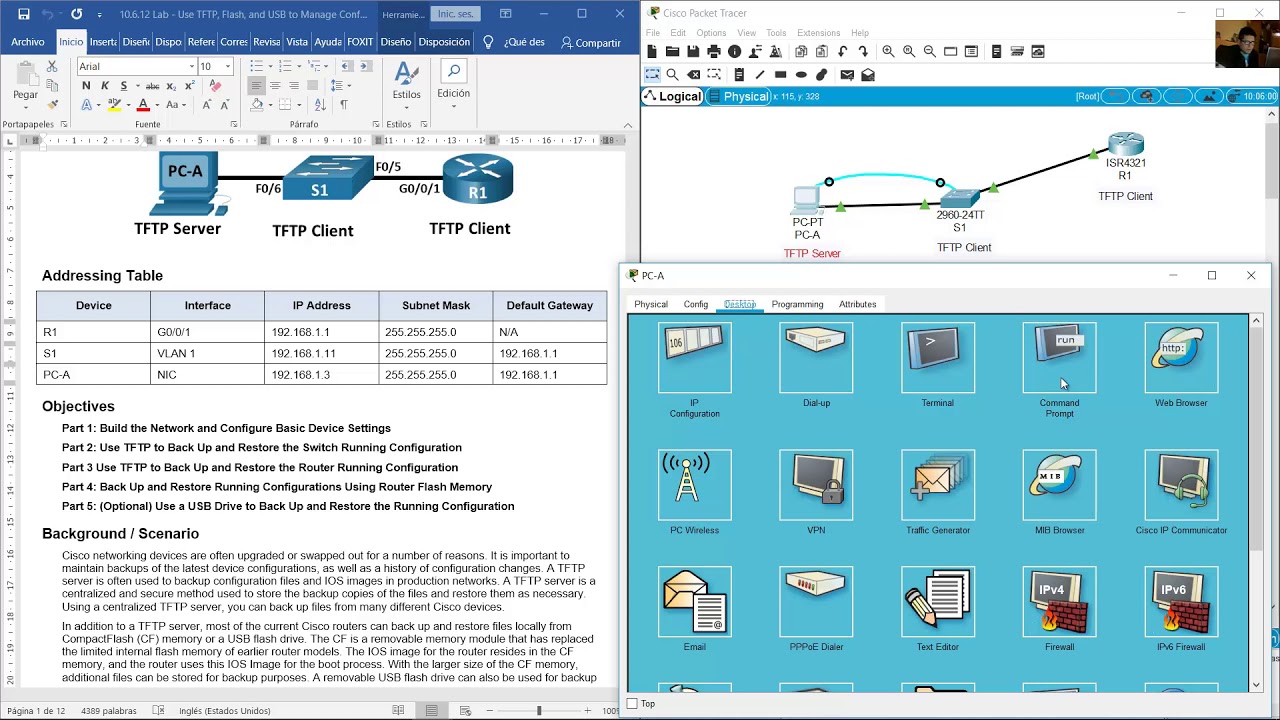Launch the Web Browser app
Viewport: 1280px width, 720px height.
pyautogui.click(x=1181, y=358)
